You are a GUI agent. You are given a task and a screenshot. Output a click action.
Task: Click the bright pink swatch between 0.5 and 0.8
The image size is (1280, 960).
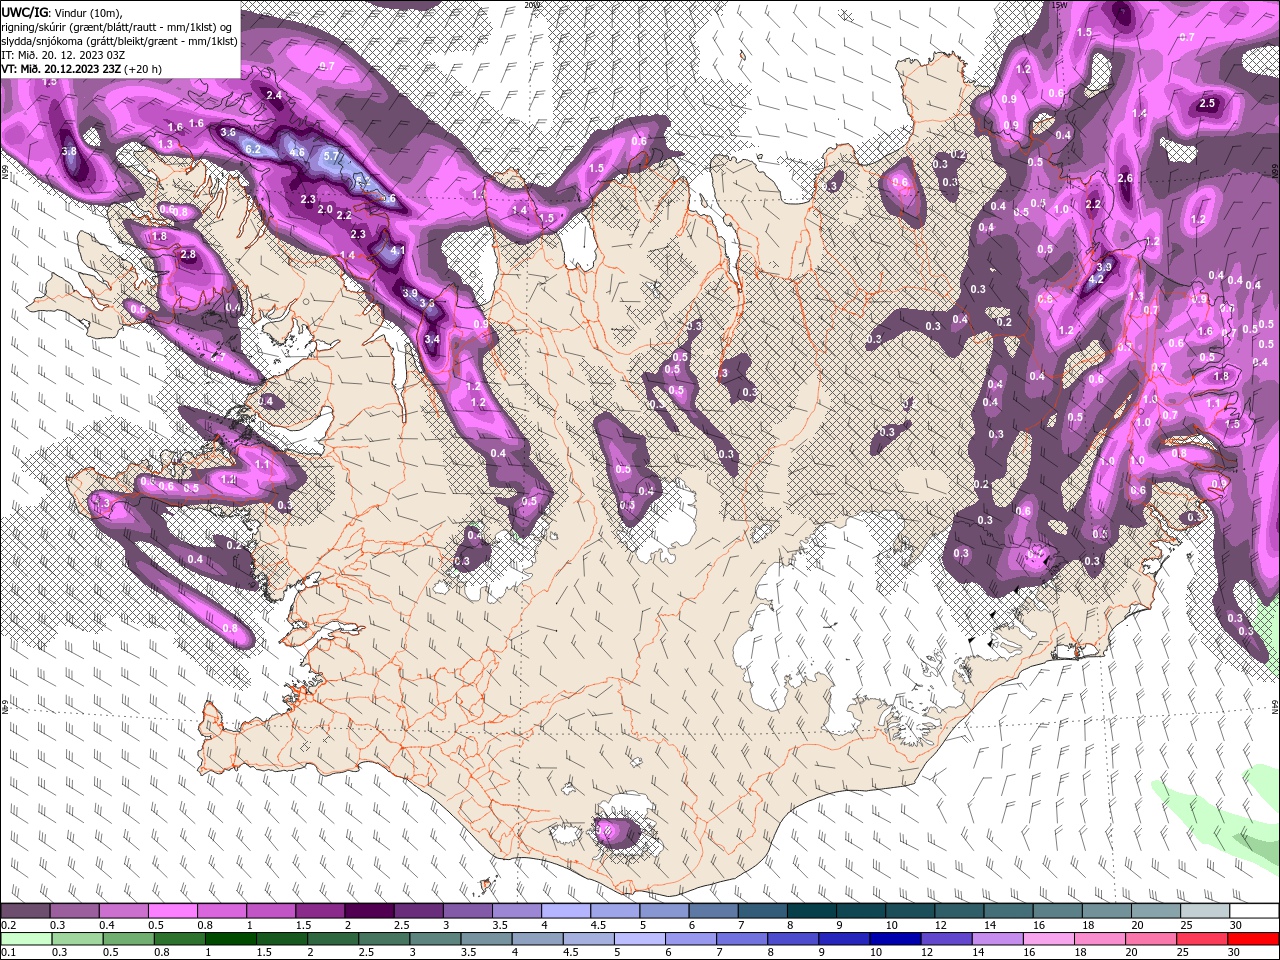tap(172, 910)
